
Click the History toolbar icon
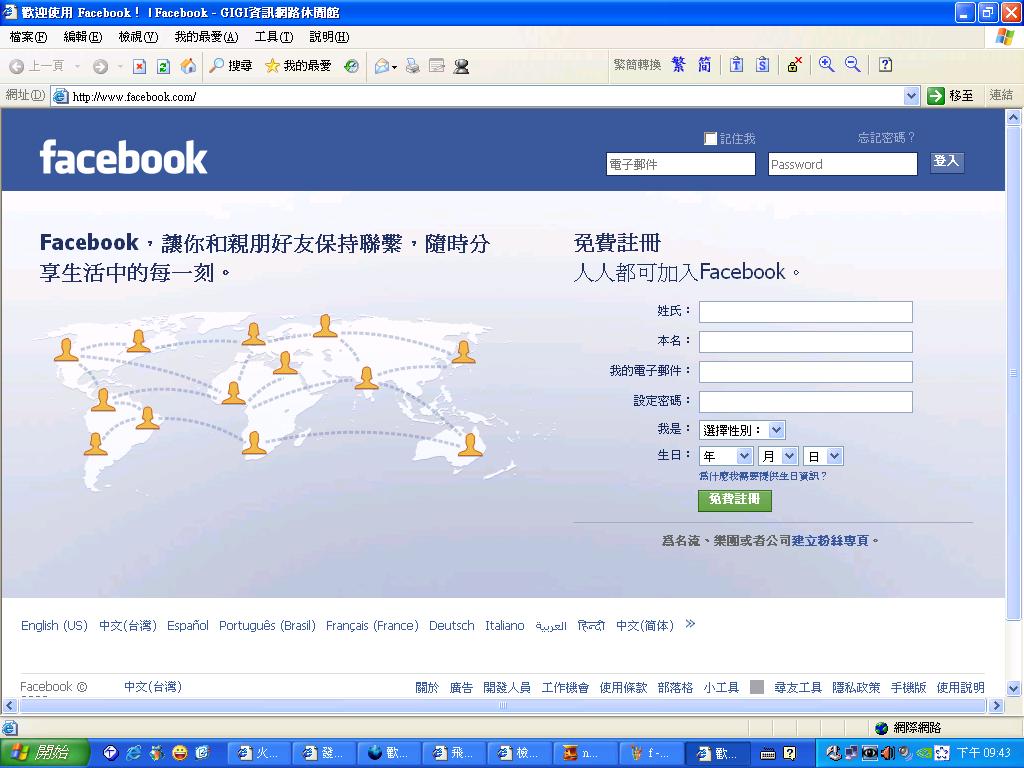coord(351,66)
